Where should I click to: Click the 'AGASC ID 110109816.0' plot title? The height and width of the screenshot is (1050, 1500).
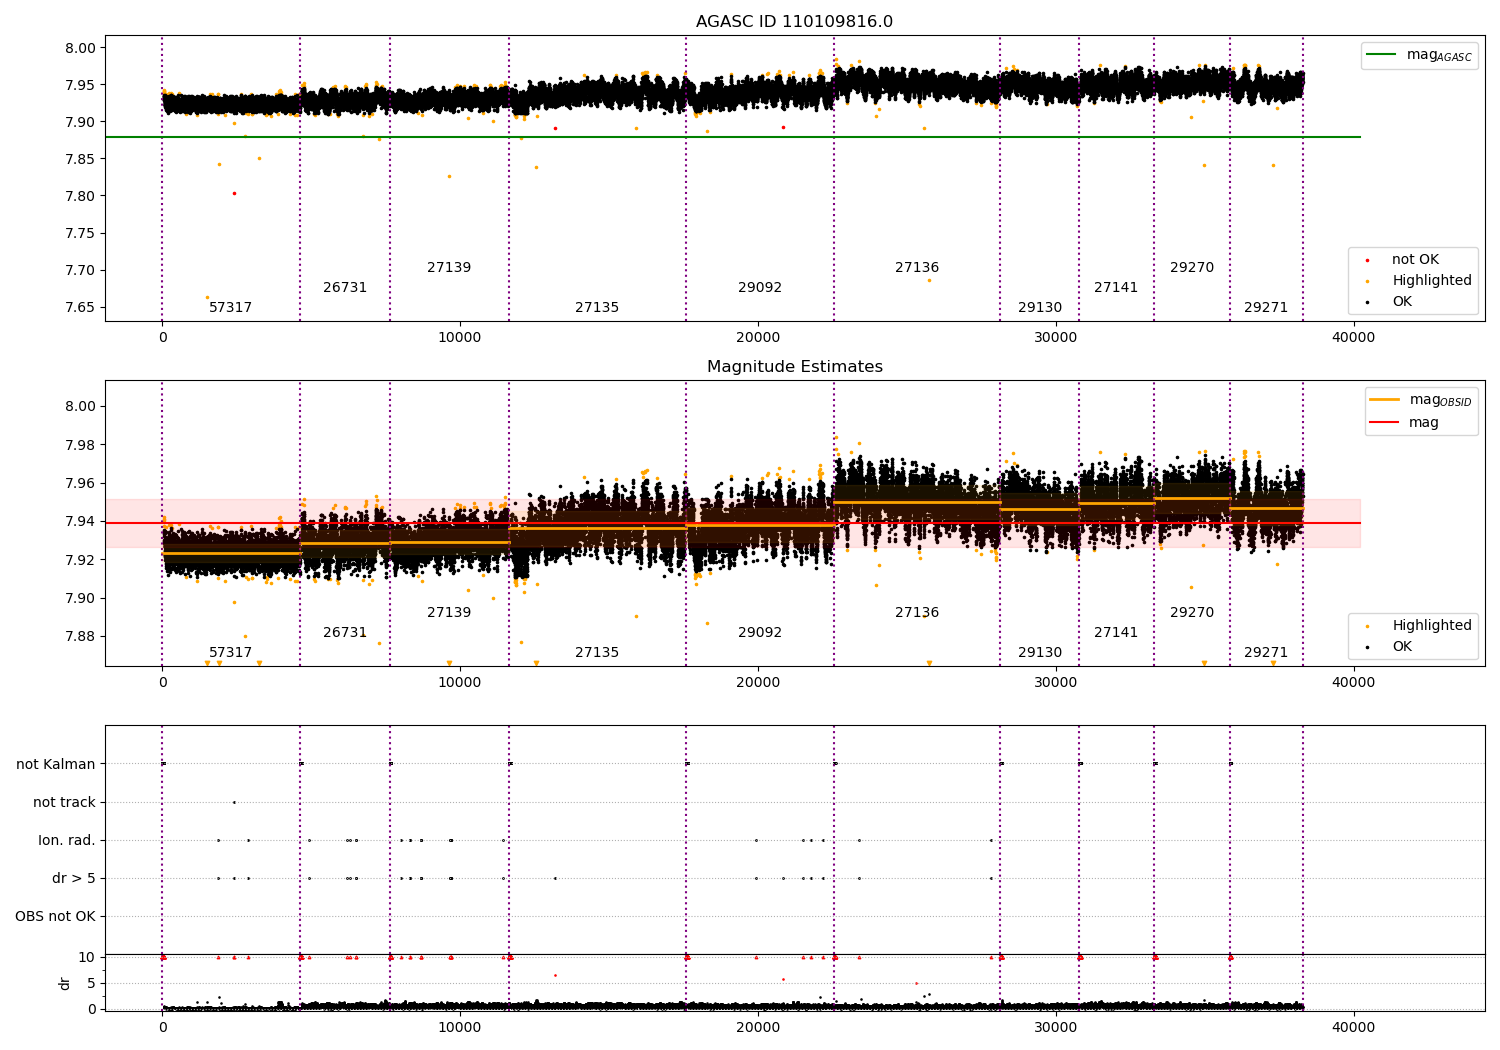(794, 22)
